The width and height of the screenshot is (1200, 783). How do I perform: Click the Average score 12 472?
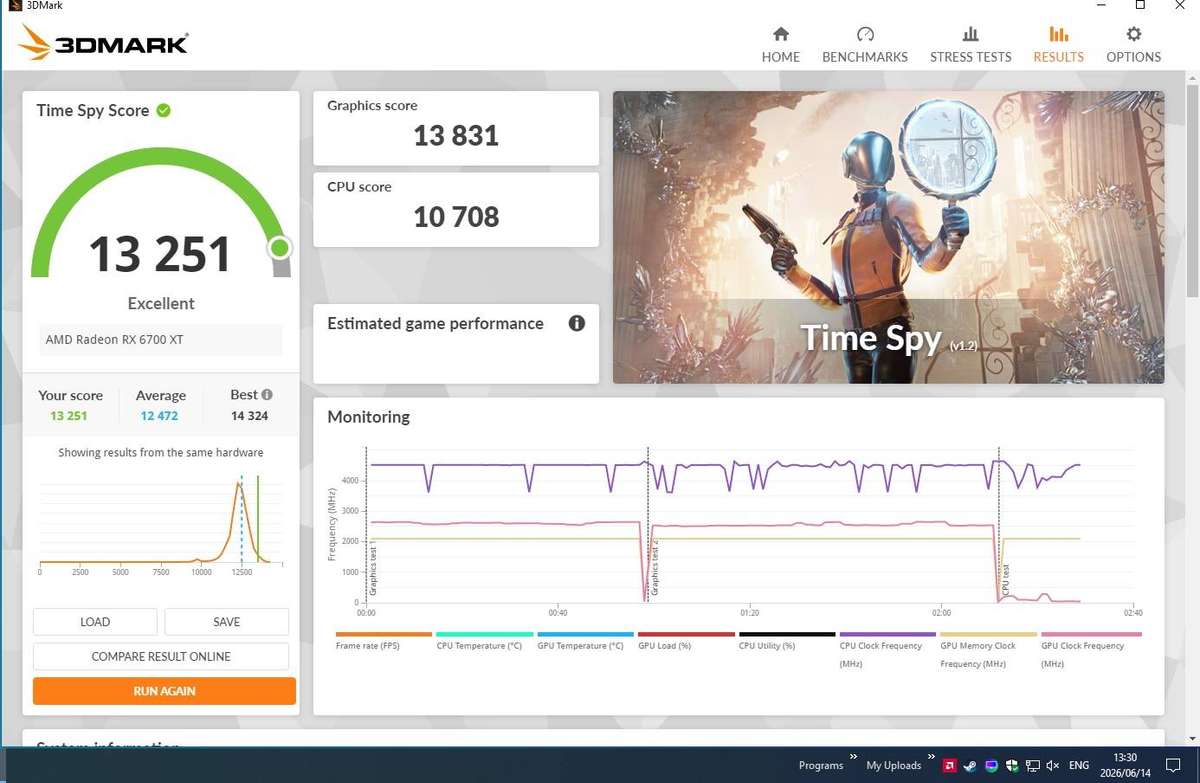[x=161, y=416]
